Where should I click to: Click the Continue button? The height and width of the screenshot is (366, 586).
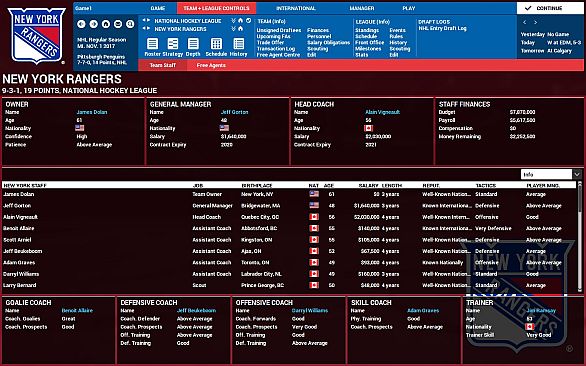point(551,8)
